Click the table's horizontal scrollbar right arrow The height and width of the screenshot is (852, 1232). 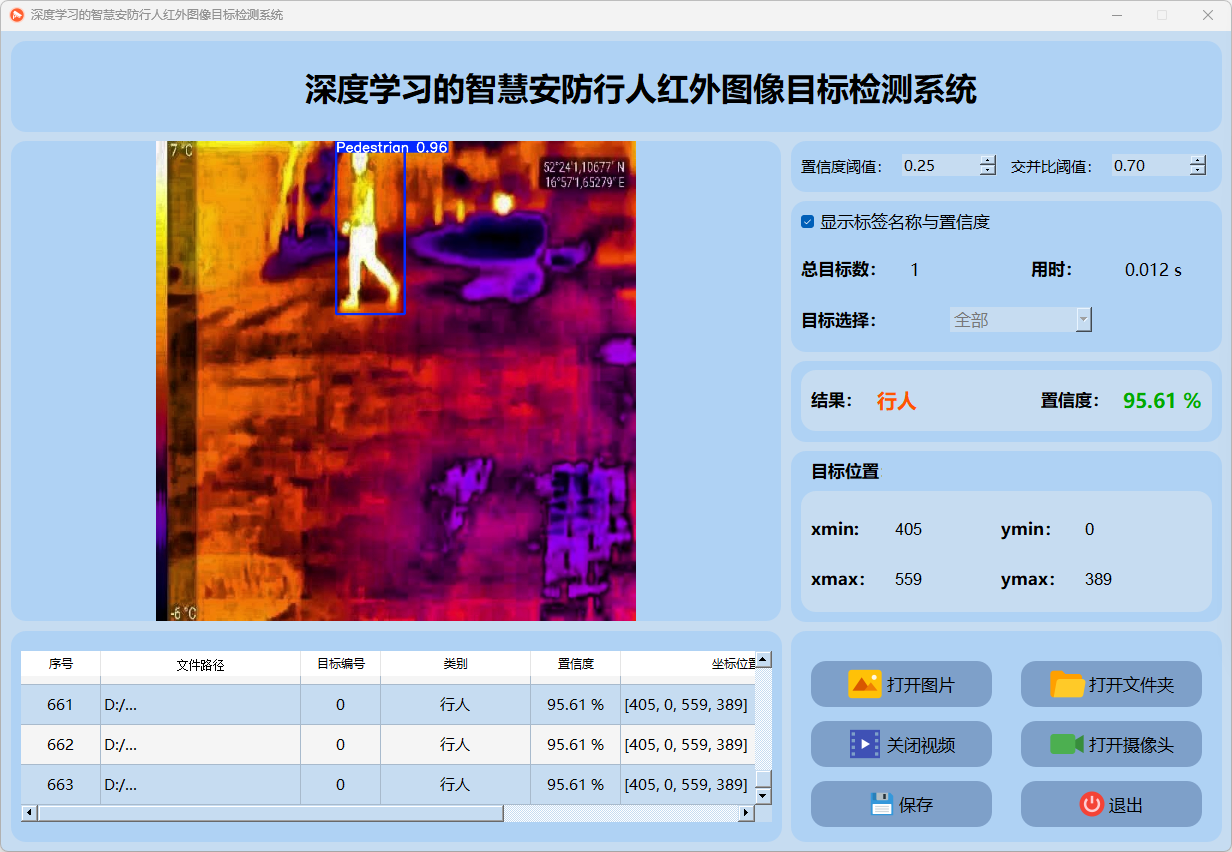point(745,813)
